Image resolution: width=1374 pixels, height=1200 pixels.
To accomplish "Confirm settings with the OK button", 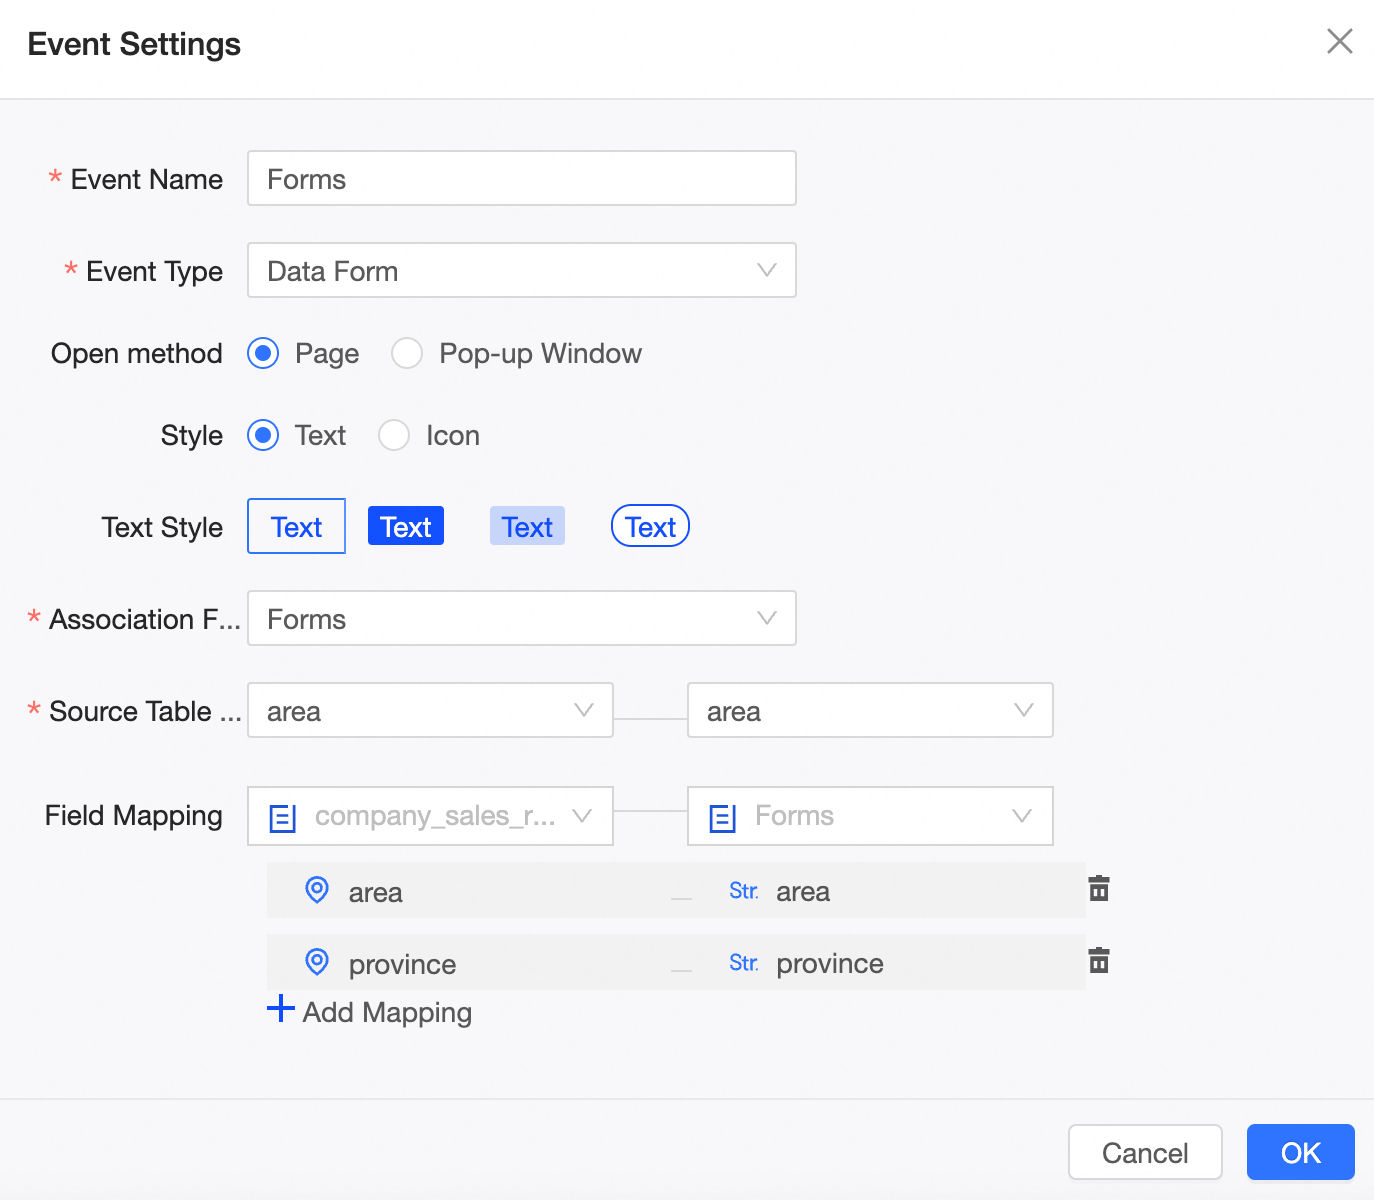I will click(x=1300, y=1152).
